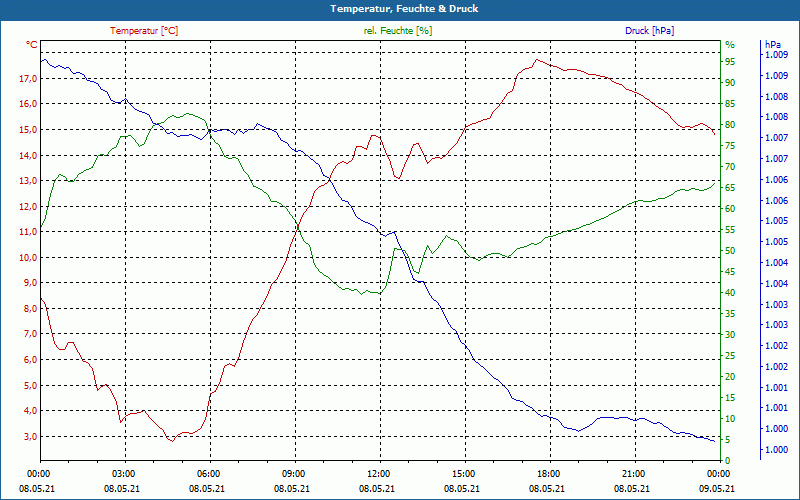Click the '15:00' time axis label
This screenshot has height=500, width=800.
click(465, 474)
